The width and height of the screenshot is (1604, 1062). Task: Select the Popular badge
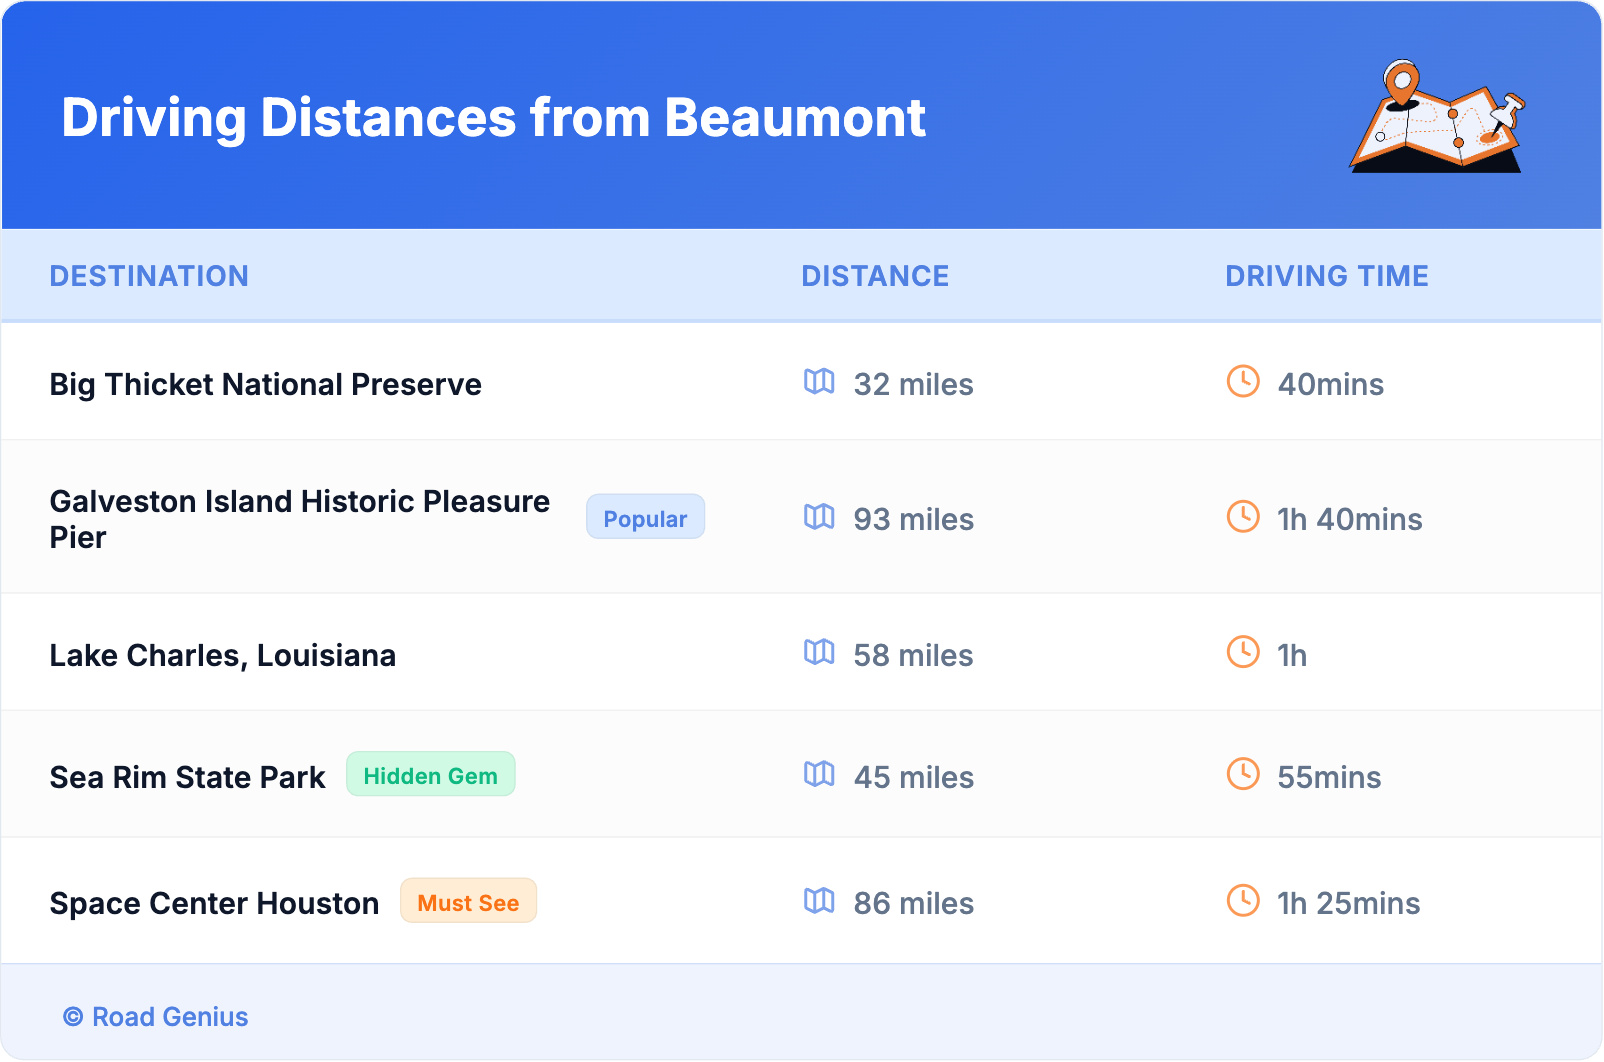tap(645, 518)
